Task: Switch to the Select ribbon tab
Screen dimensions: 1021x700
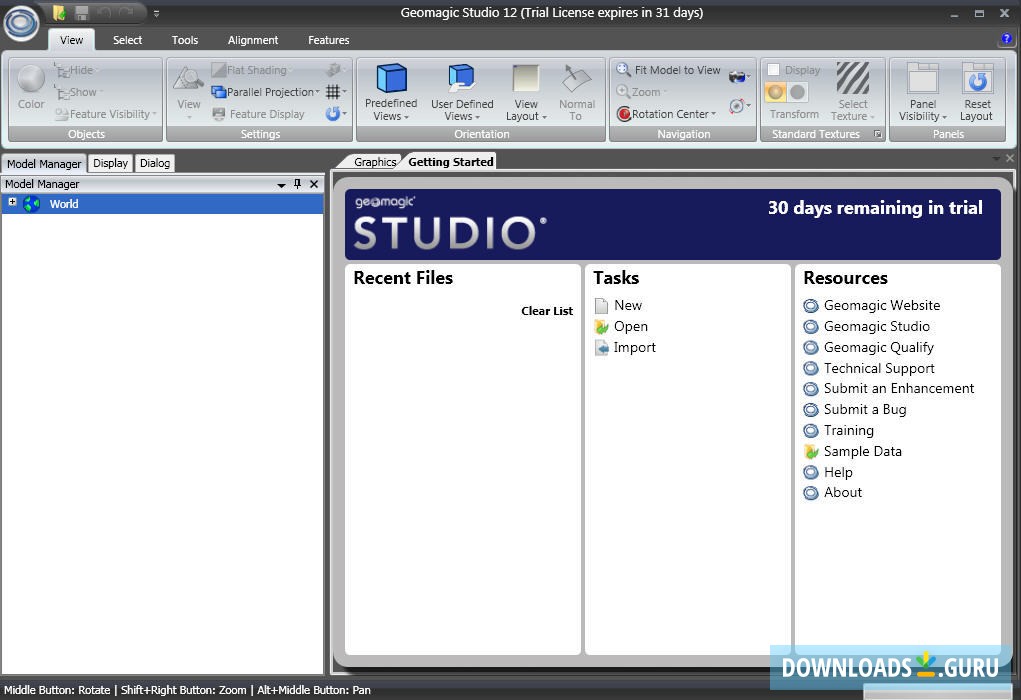Action: click(127, 40)
